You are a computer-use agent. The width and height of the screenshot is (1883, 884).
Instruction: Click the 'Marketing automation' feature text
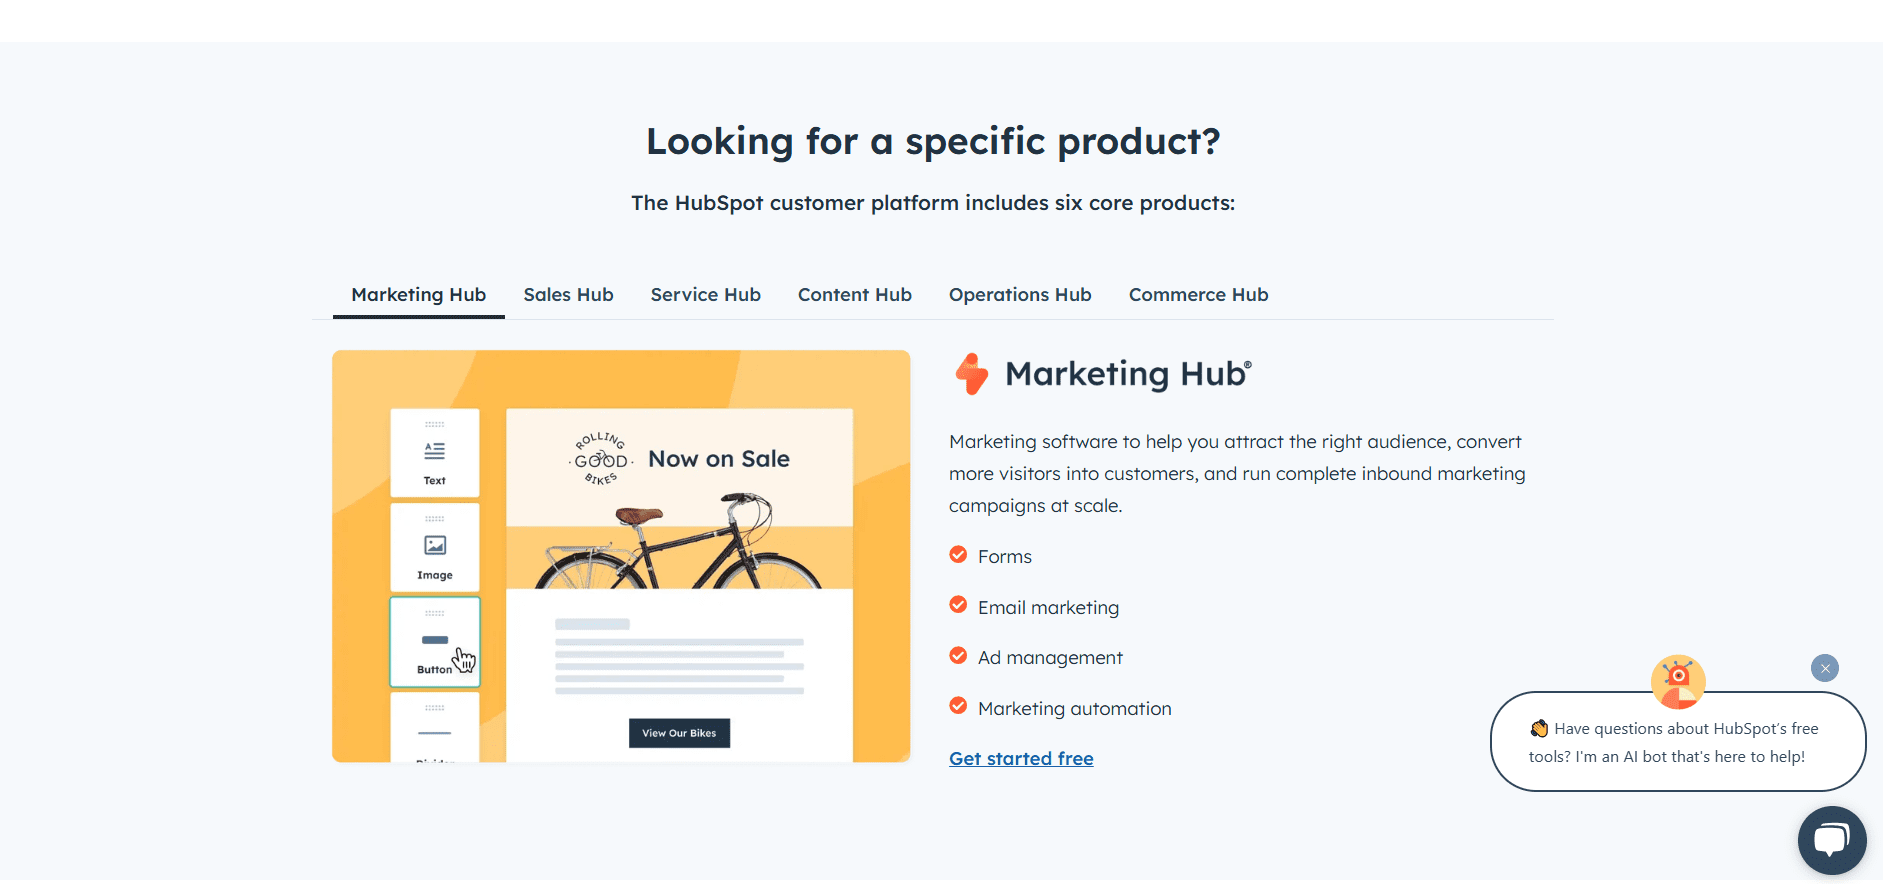1074,709
